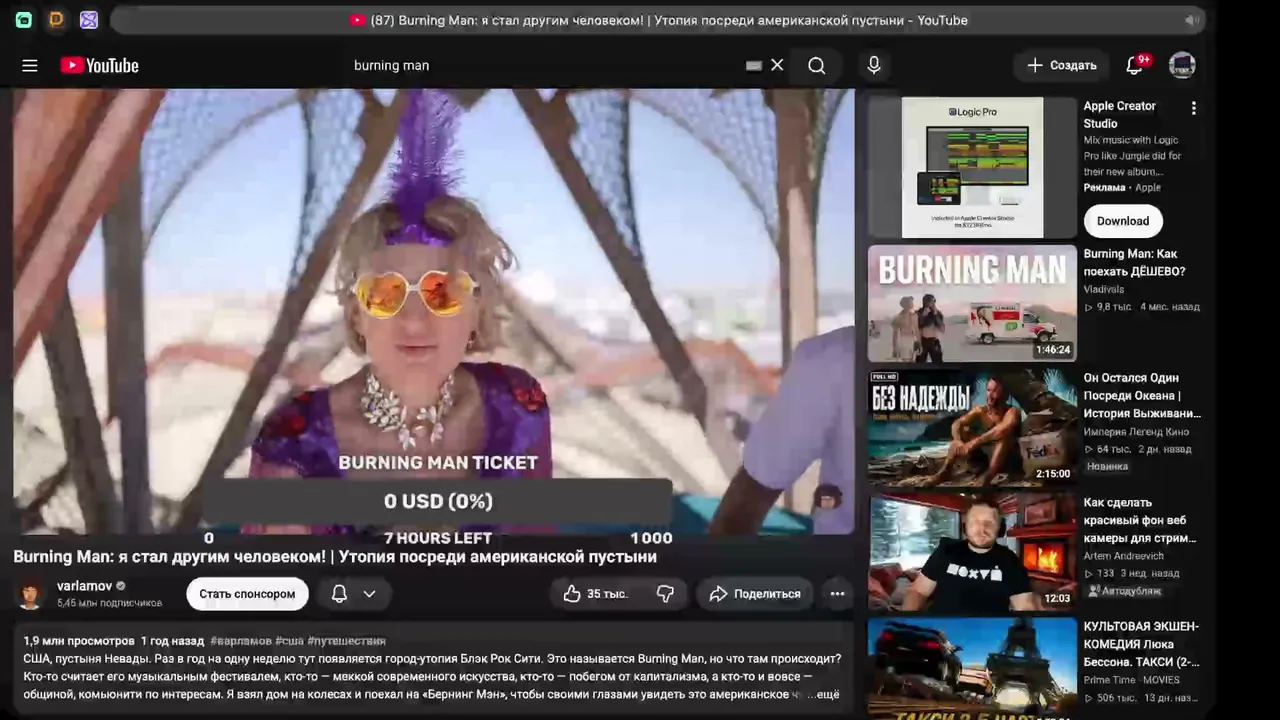Screen dimensions: 1280x720
Task: Open 'Как сделать красивый фон веб камеры' title
Action: tap(1140, 520)
